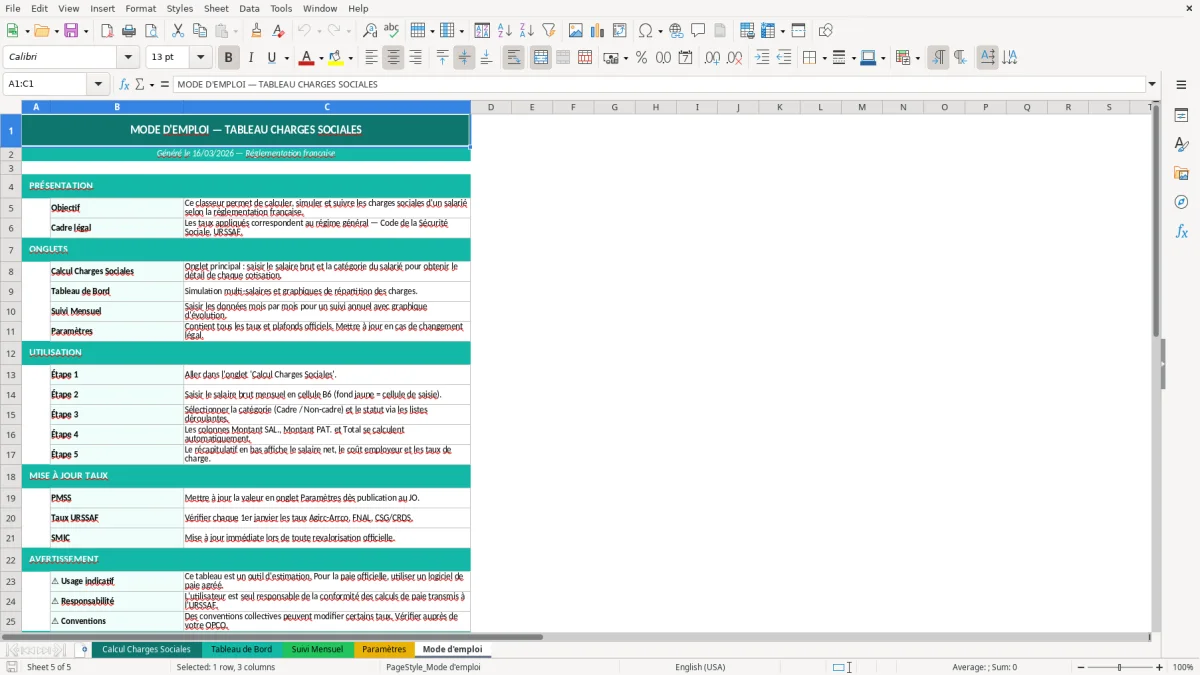The height and width of the screenshot is (675, 1200).
Task: Click the zoom in plus button
Action: 1160,667
